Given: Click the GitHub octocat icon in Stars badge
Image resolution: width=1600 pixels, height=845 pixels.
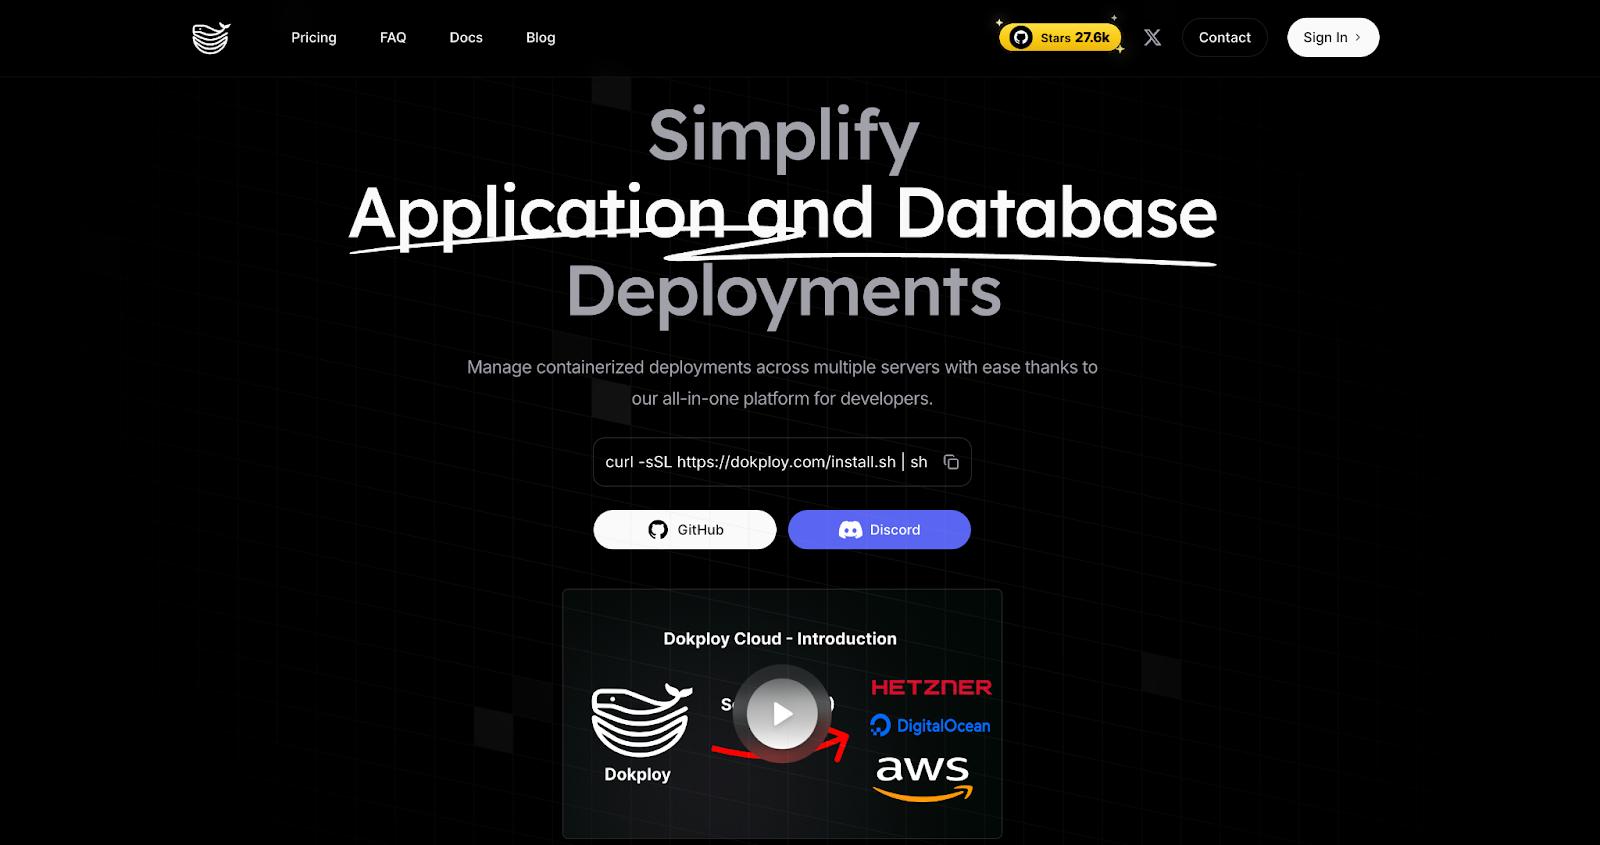Looking at the screenshot, I should tap(1020, 38).
